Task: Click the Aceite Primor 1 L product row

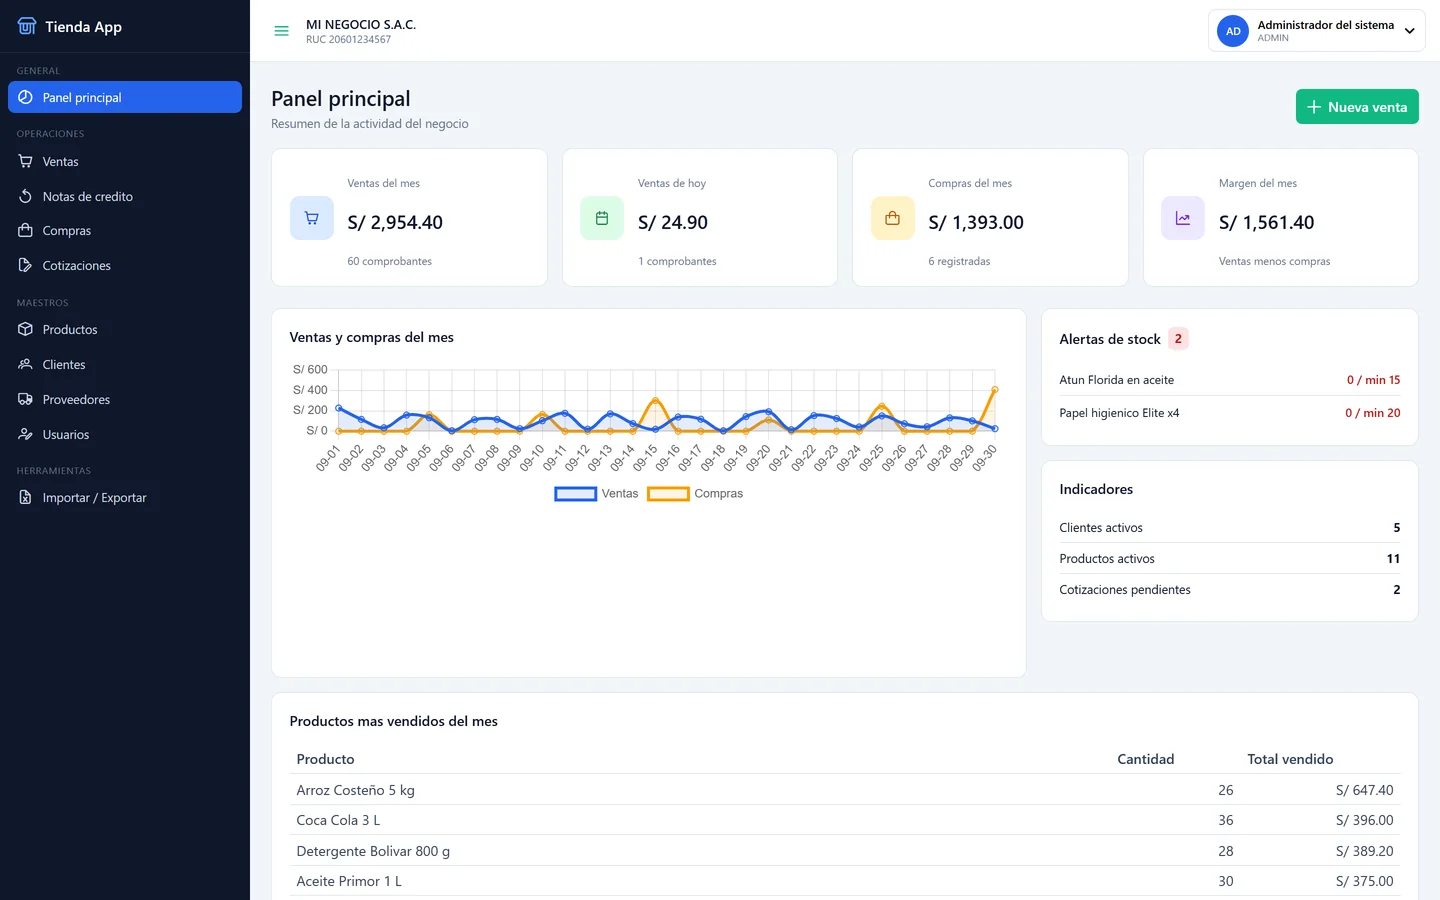Action: pyautogui.click(x=845, y=881)
